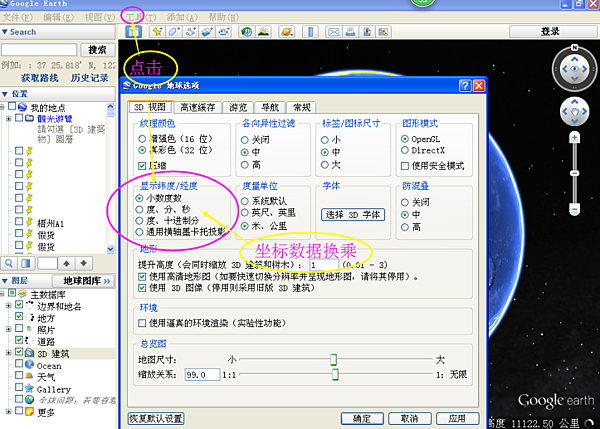The width and height of the screenshot is (600, 429).
Task: Open the 文件 menu
Action: click(17, 17)
